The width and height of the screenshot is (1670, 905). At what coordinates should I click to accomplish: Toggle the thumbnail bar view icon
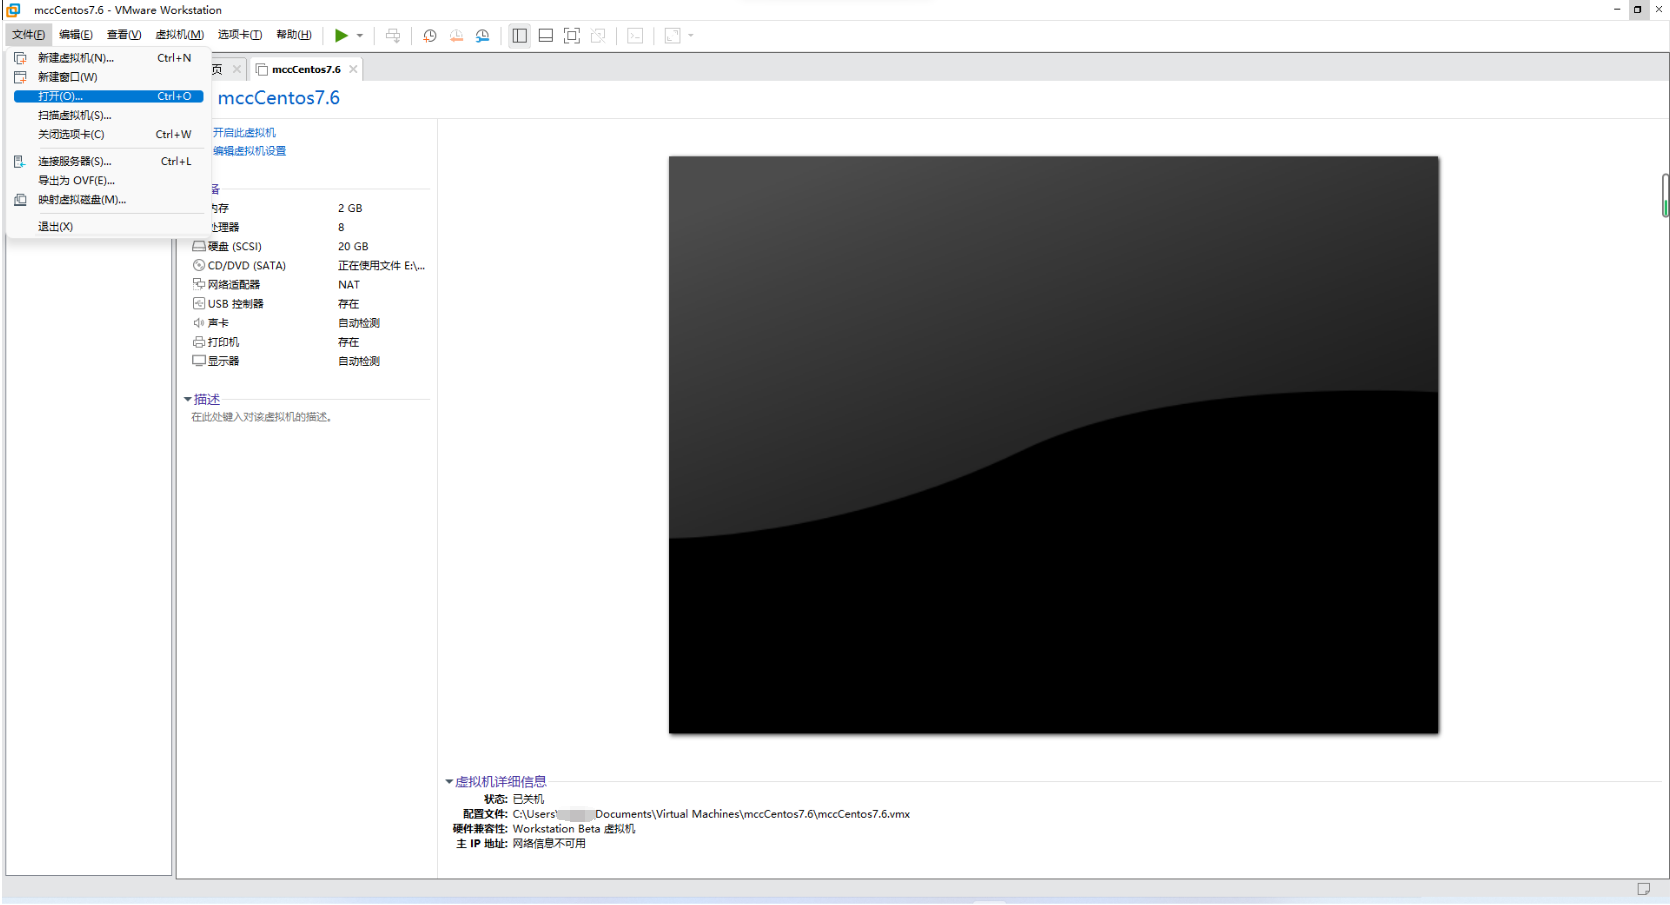(x=546, y=36)
